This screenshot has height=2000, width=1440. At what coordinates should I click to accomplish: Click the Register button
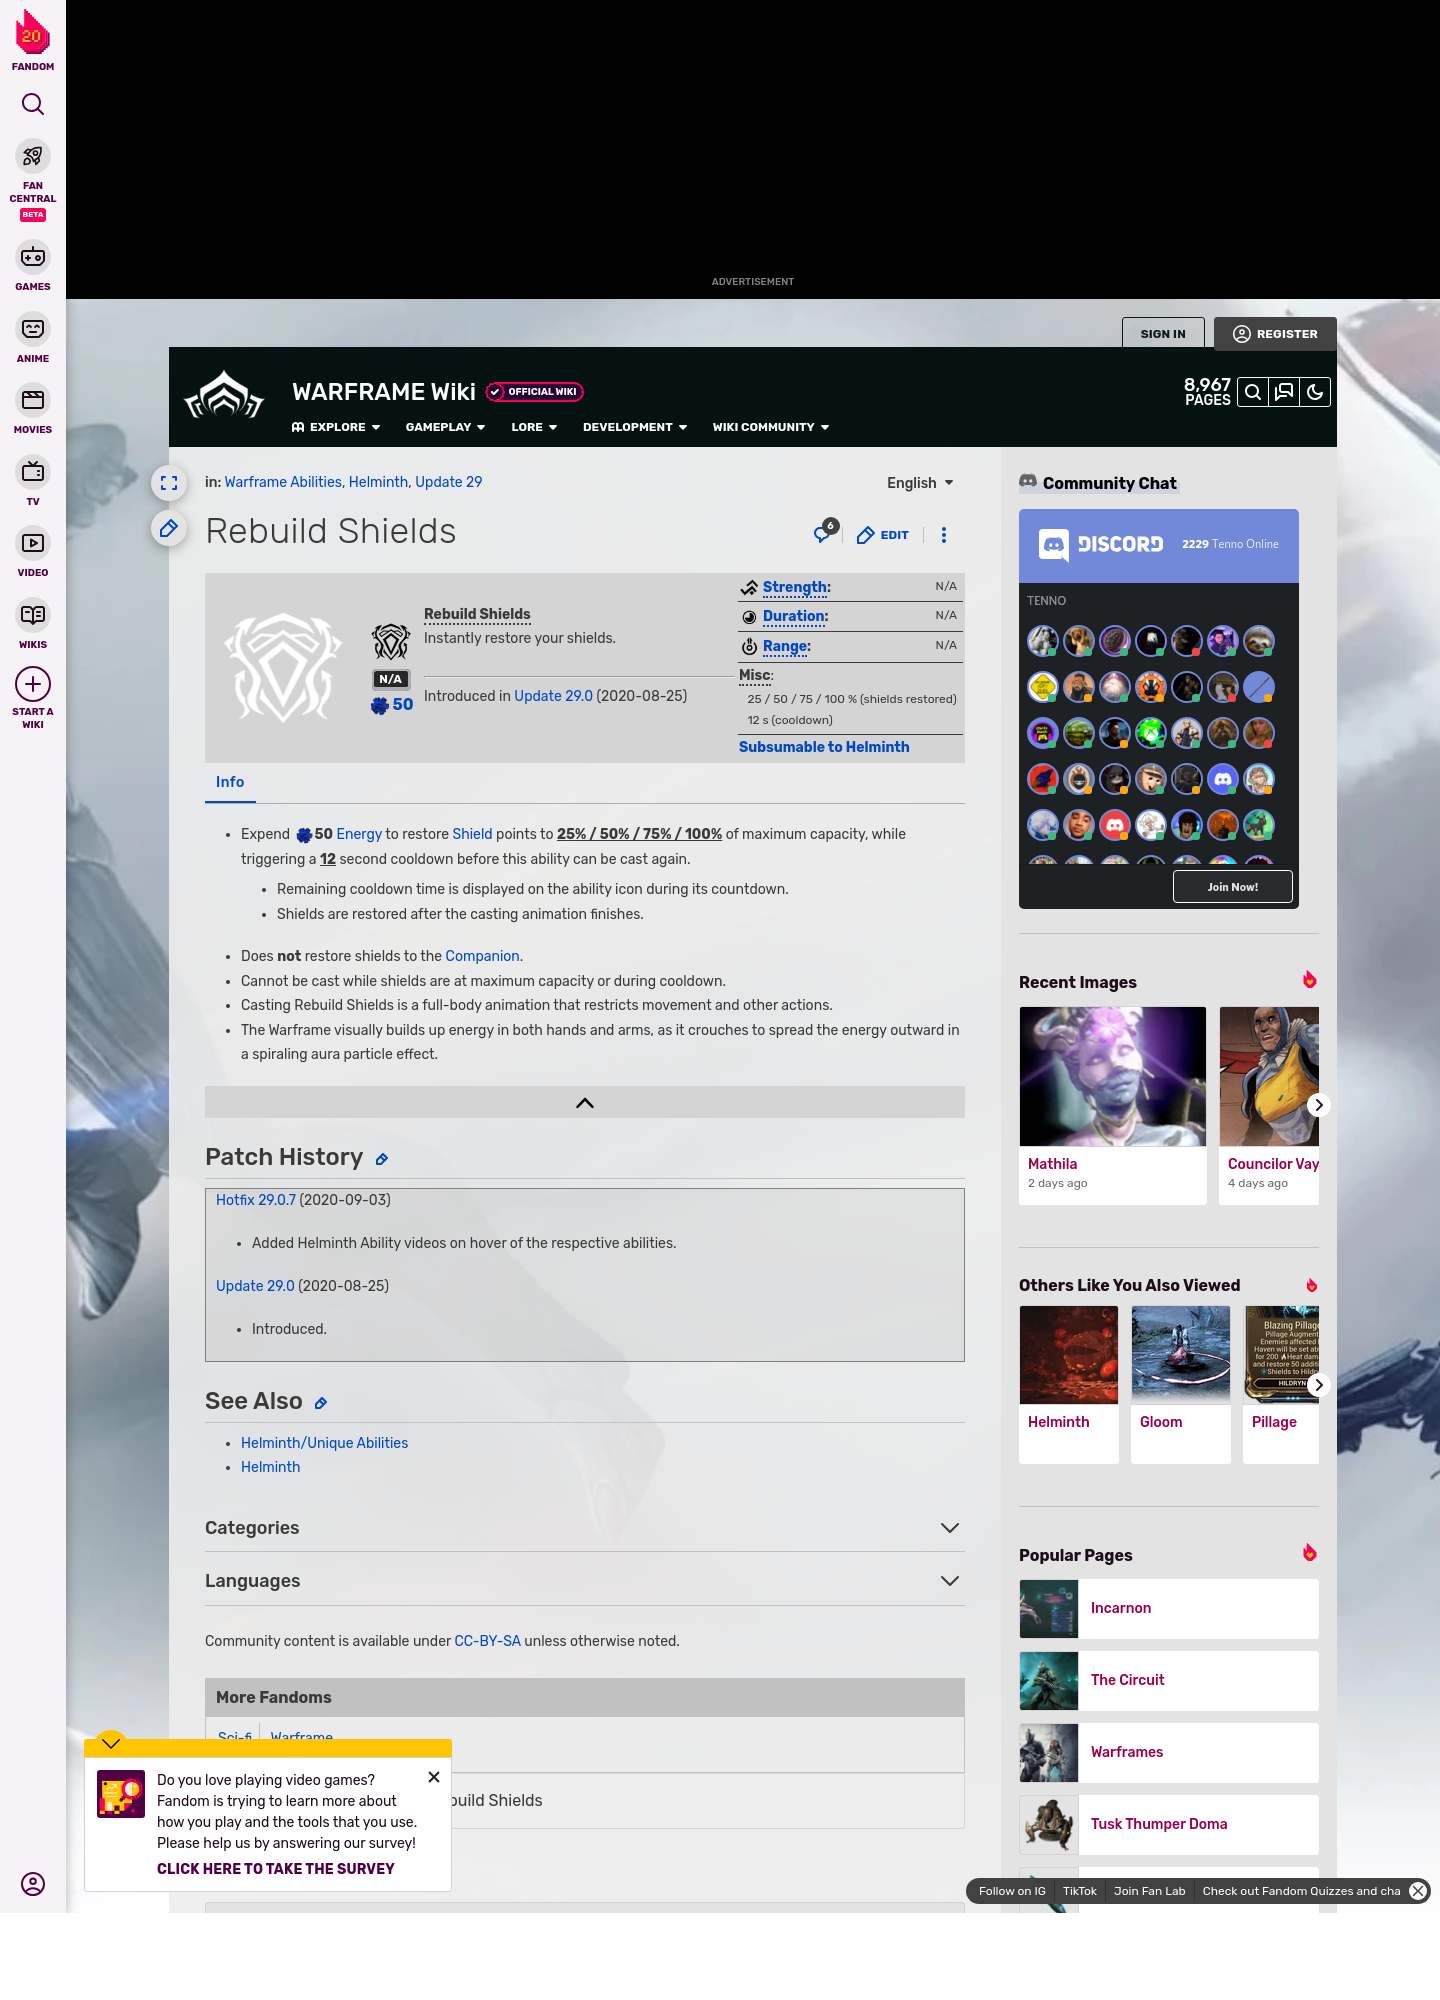[x=1275, y=334]
